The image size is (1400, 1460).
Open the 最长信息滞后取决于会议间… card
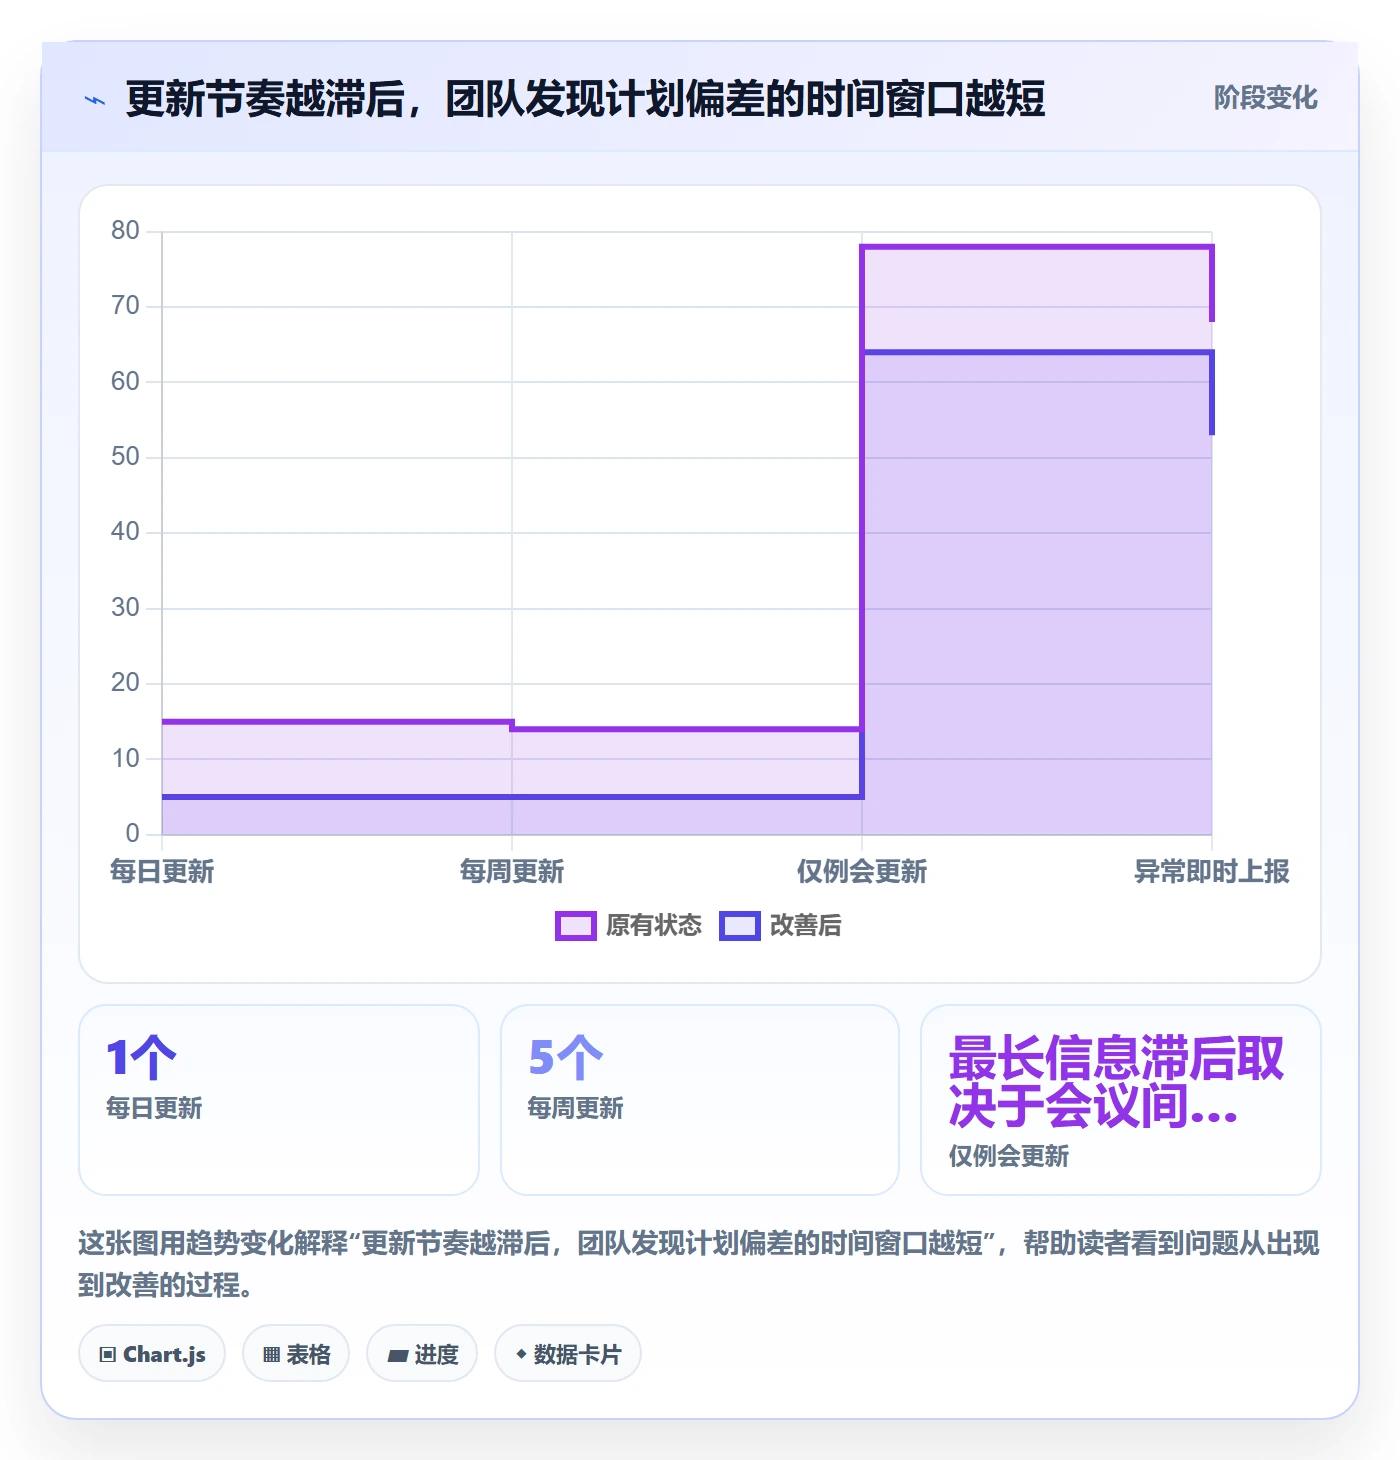tap(1121, 1100)
